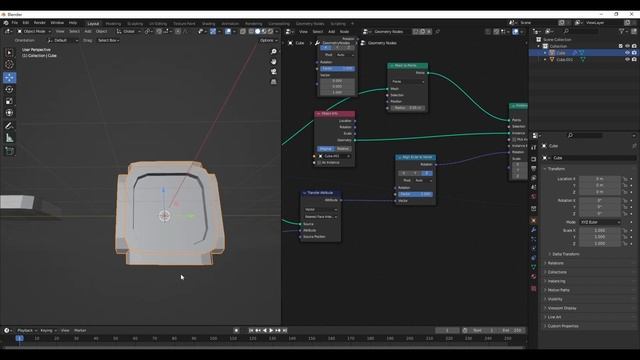
Task: Click the Factor slider in Align Euler node
Action: coord(415,194)
